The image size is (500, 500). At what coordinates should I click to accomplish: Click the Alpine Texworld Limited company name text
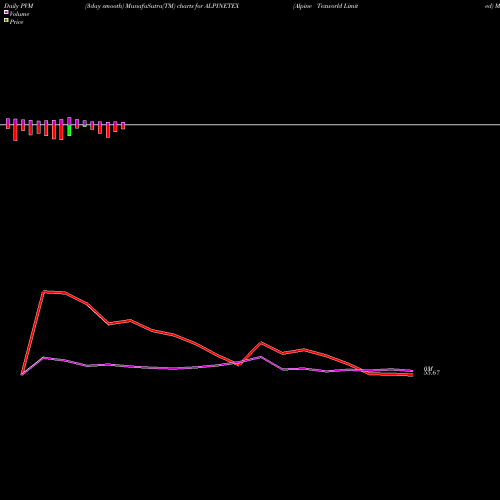(325, 6)
